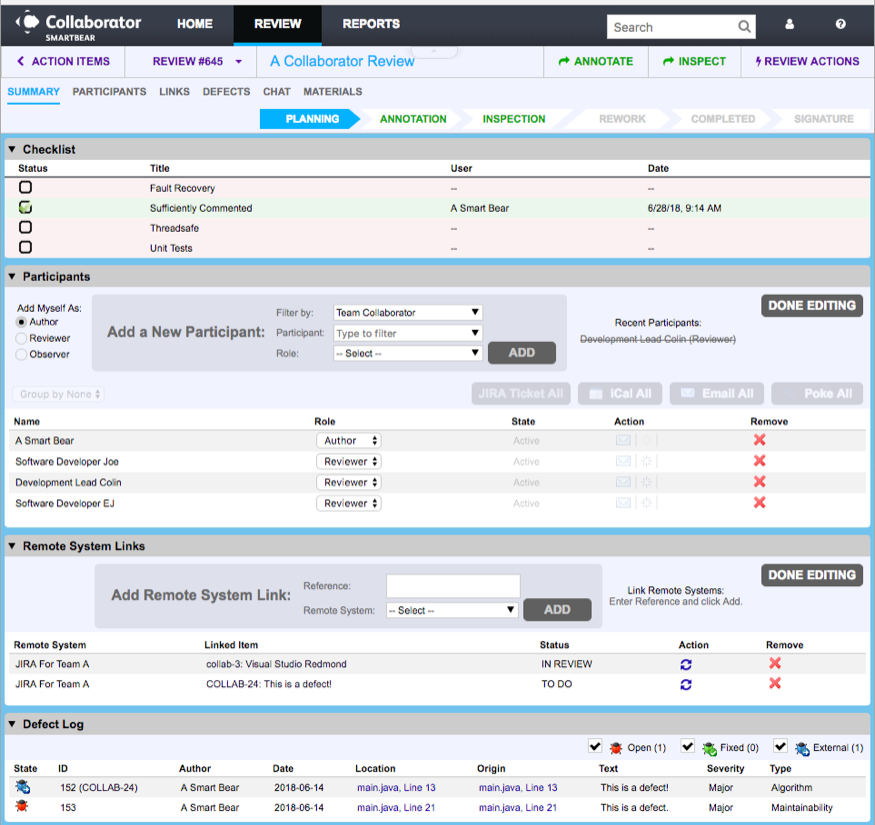Remove Software Developer EJ from participants
The height and width of the screenshot is (825, 875).
point(759,503)
